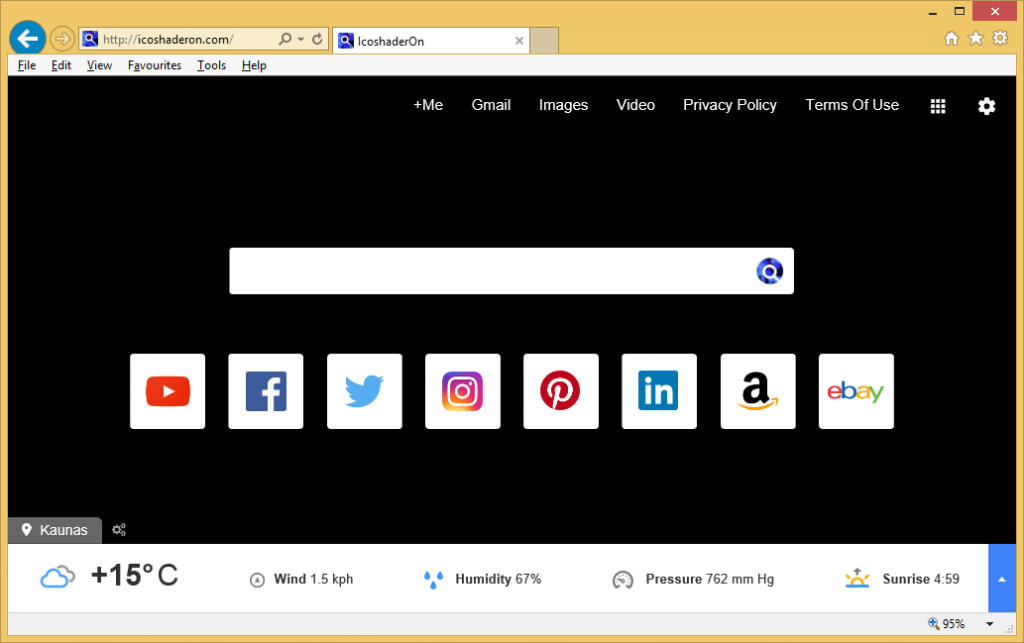The width and height of the screenshot is (1024, 643).
Task: Click the search button in the search box
Action: click(x=769, y=271)
